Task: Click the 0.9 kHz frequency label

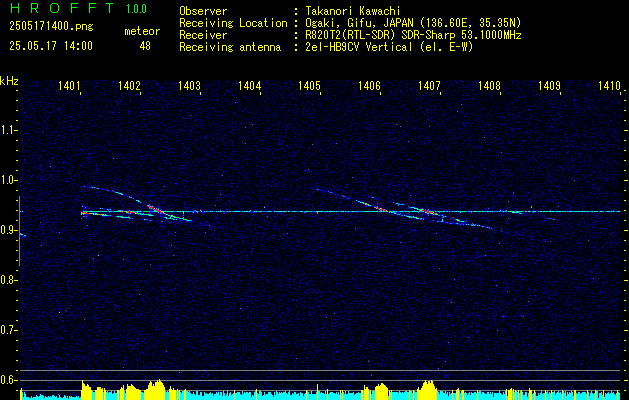Action: (x=8, y=230)
